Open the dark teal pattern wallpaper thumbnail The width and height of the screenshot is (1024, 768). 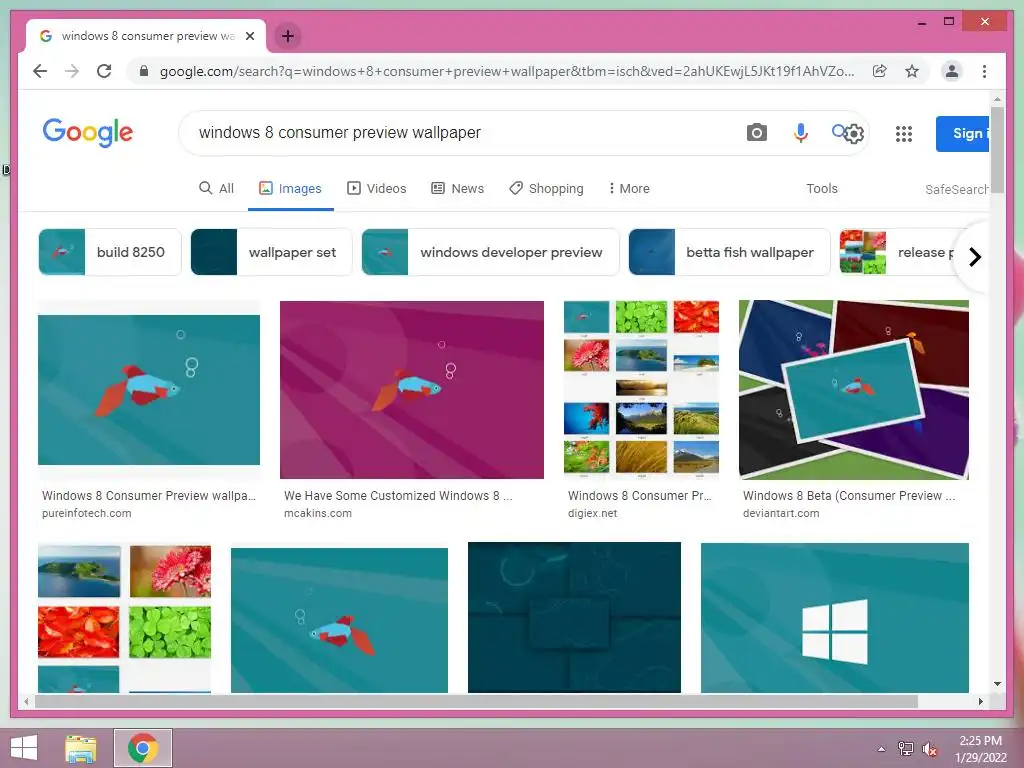[575, 618]
